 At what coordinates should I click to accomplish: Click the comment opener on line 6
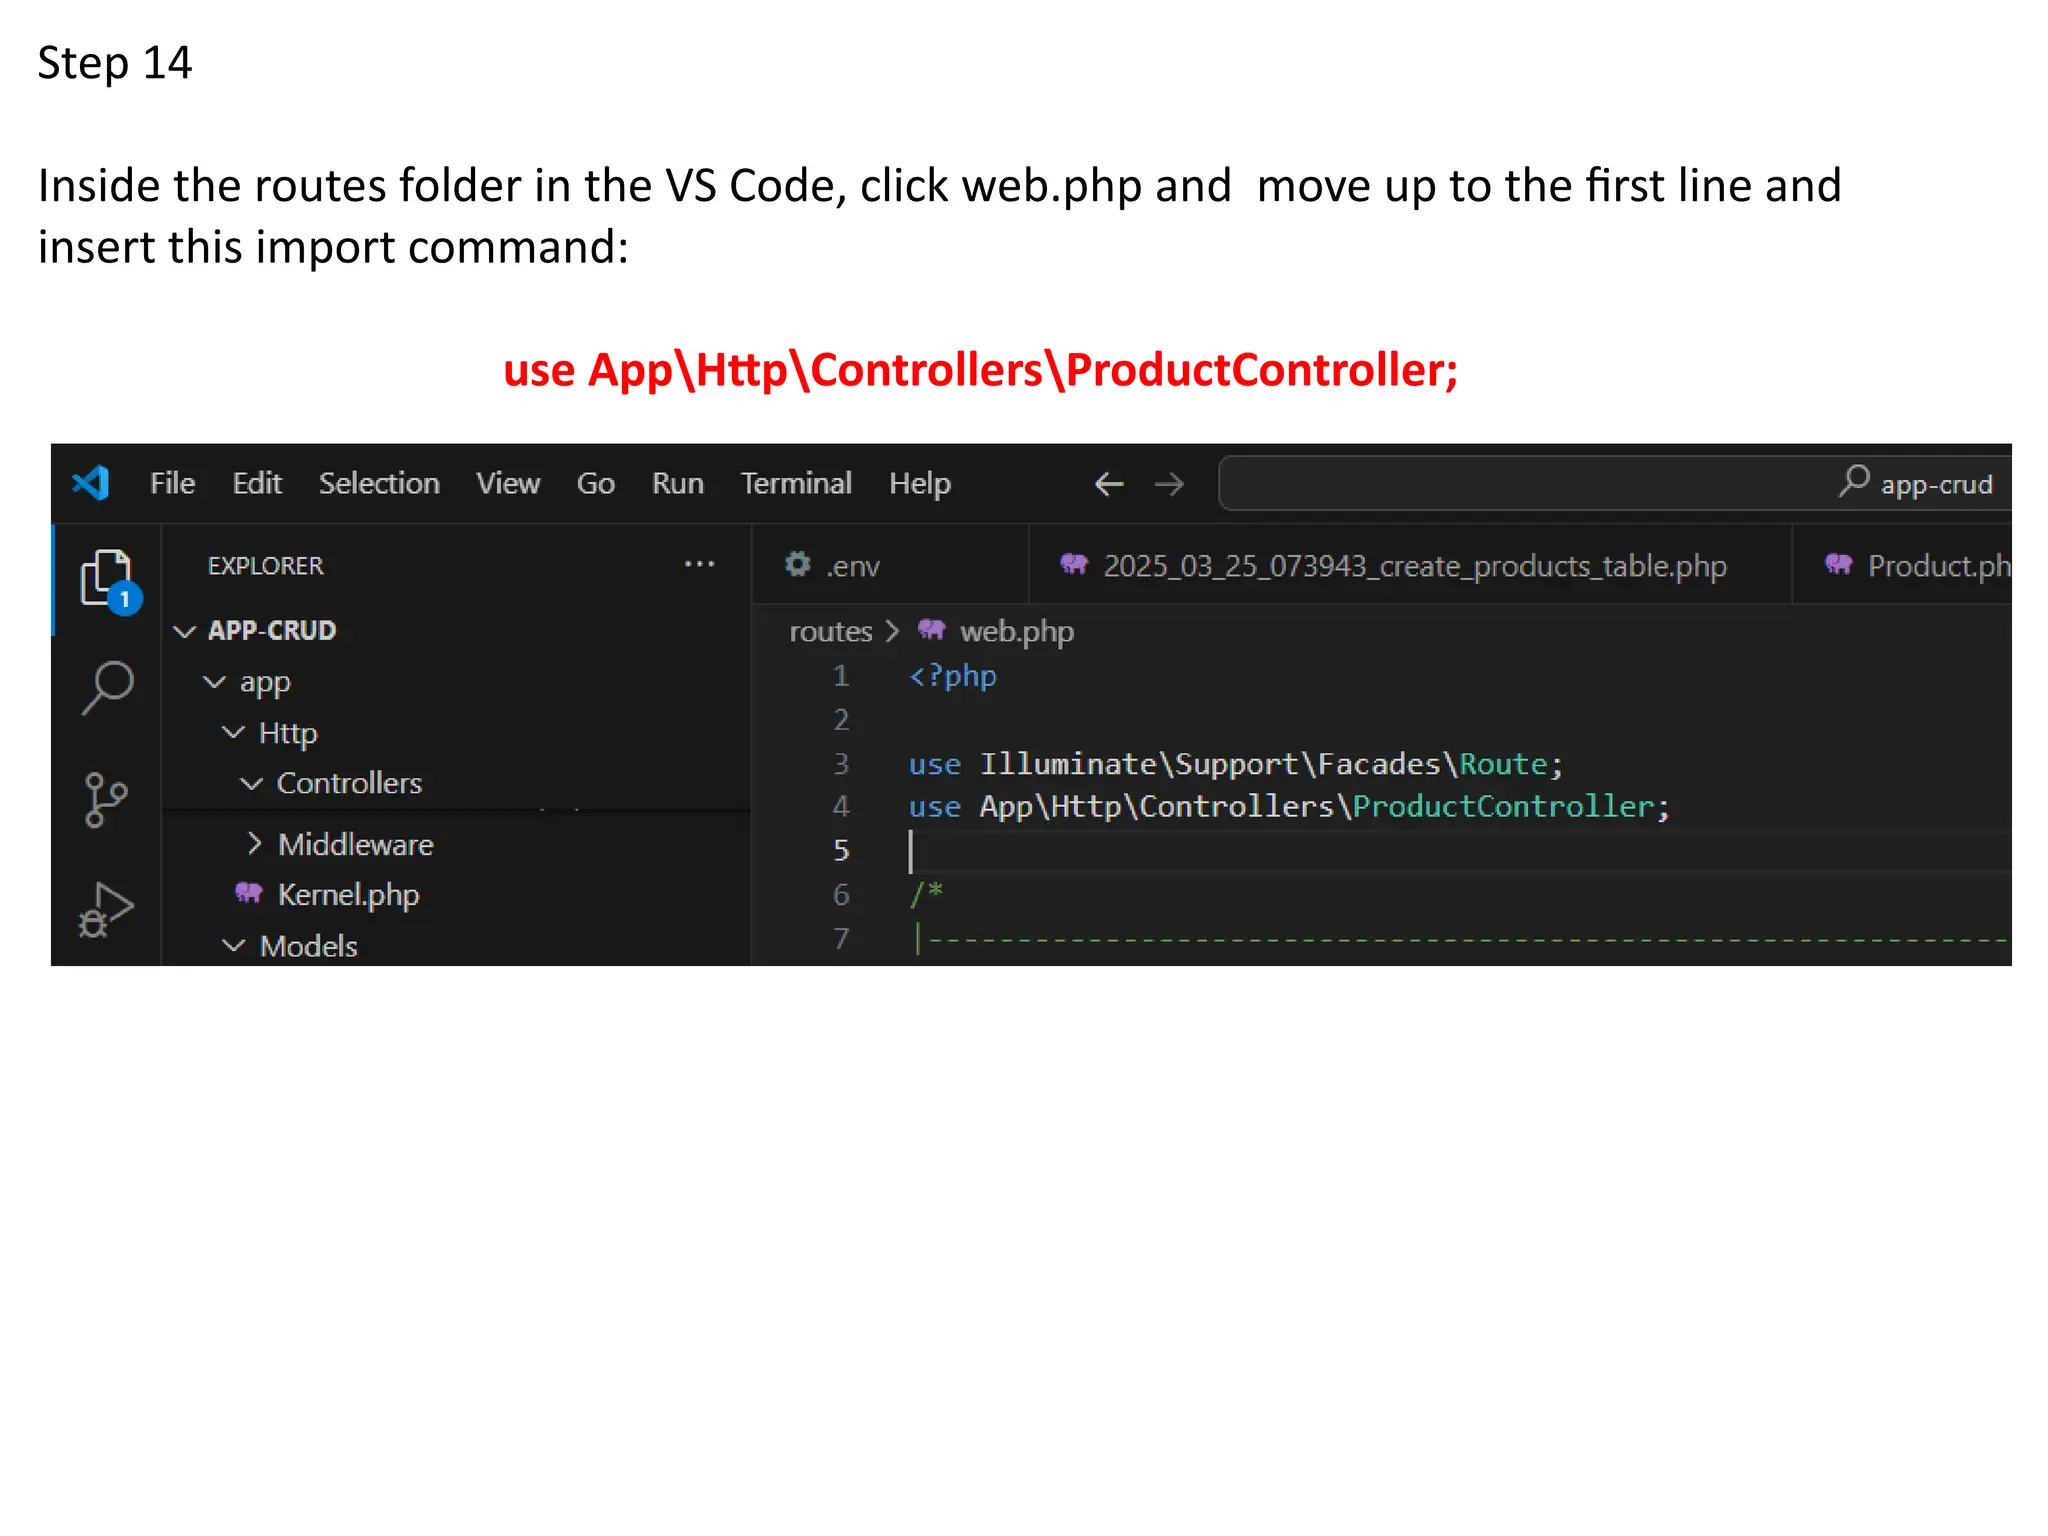(x=926, y=893)
